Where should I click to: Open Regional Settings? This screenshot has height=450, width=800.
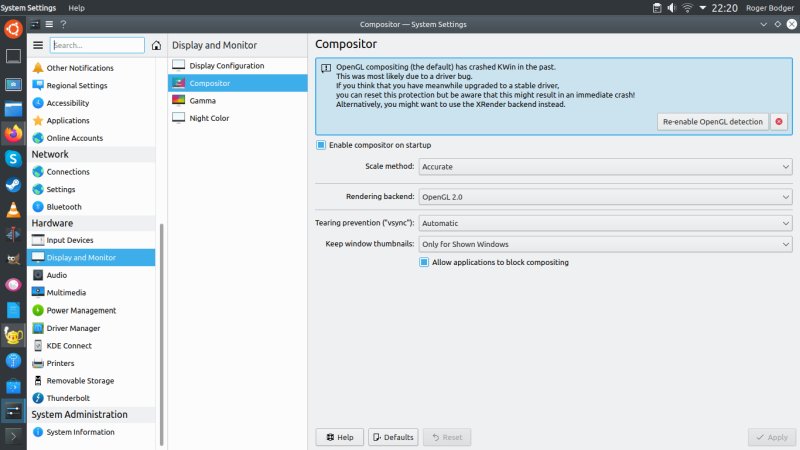pos(91,85)
